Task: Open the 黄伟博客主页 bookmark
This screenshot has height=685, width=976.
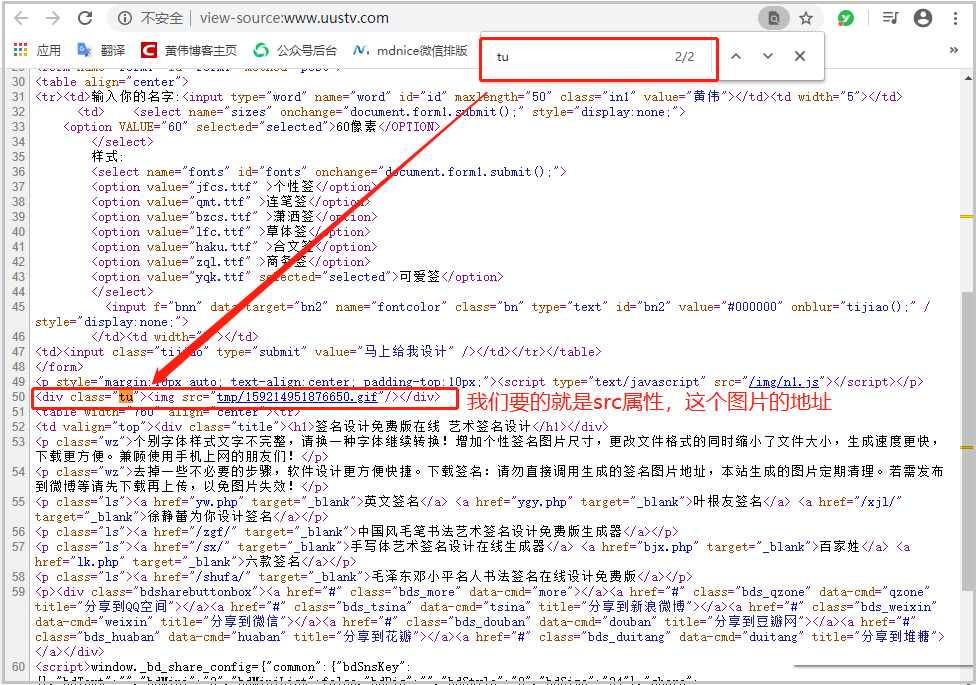Action: [x=189, y=50]
